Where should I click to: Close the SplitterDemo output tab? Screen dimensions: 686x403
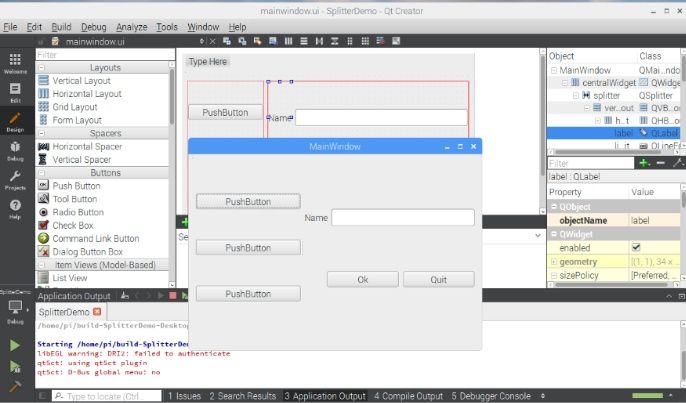tap(97, 312)
